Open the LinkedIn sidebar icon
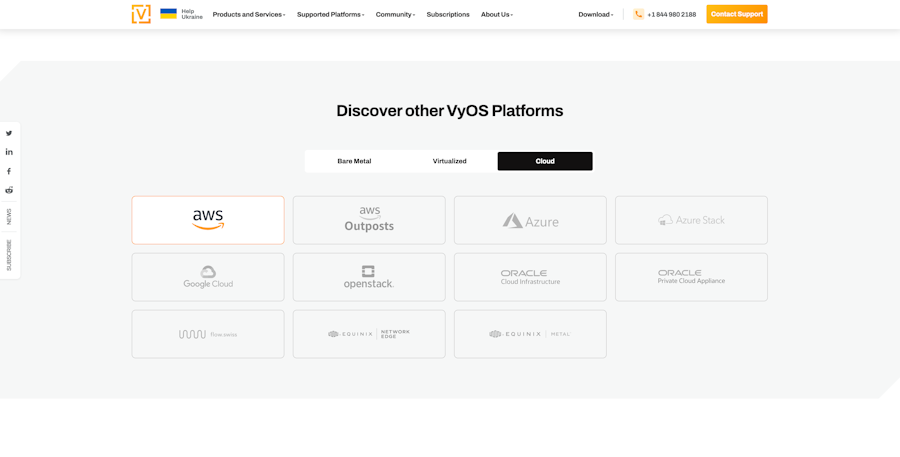 [x=9, y=152]
